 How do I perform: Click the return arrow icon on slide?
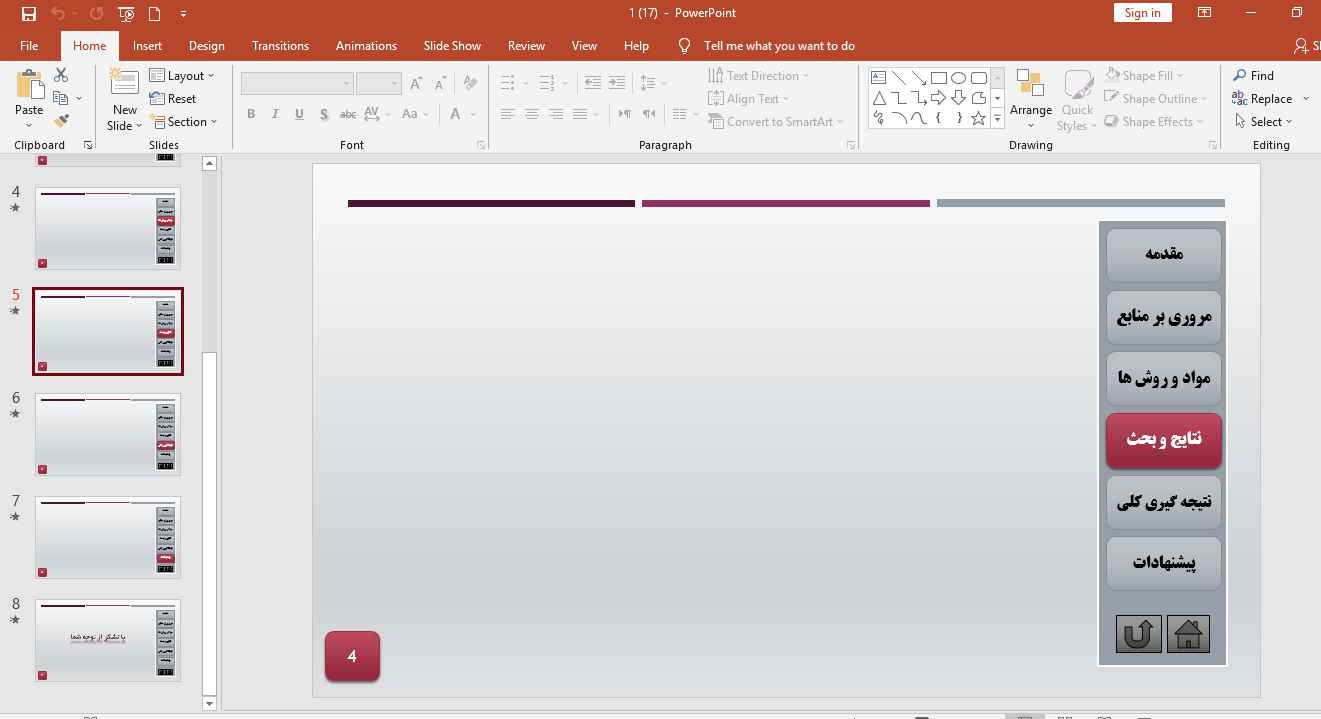click(1138, 634)
